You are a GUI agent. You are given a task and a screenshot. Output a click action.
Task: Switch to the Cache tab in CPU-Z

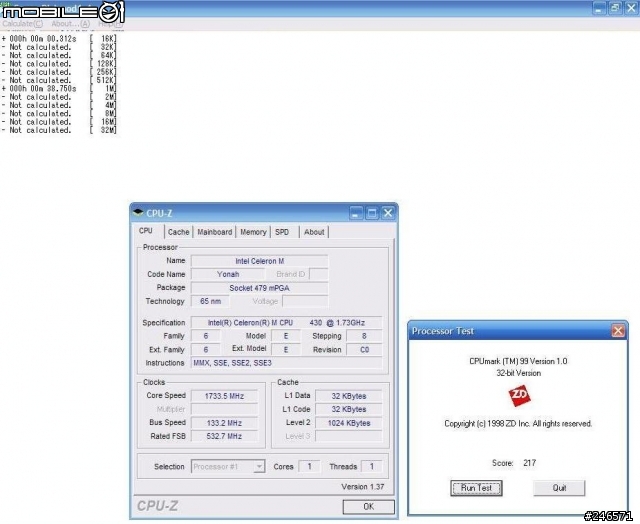178,232
